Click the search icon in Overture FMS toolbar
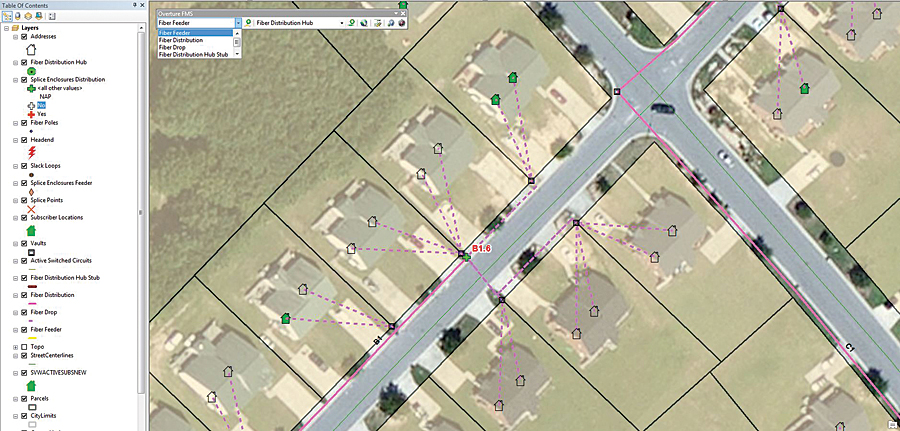 coord(390,23)
